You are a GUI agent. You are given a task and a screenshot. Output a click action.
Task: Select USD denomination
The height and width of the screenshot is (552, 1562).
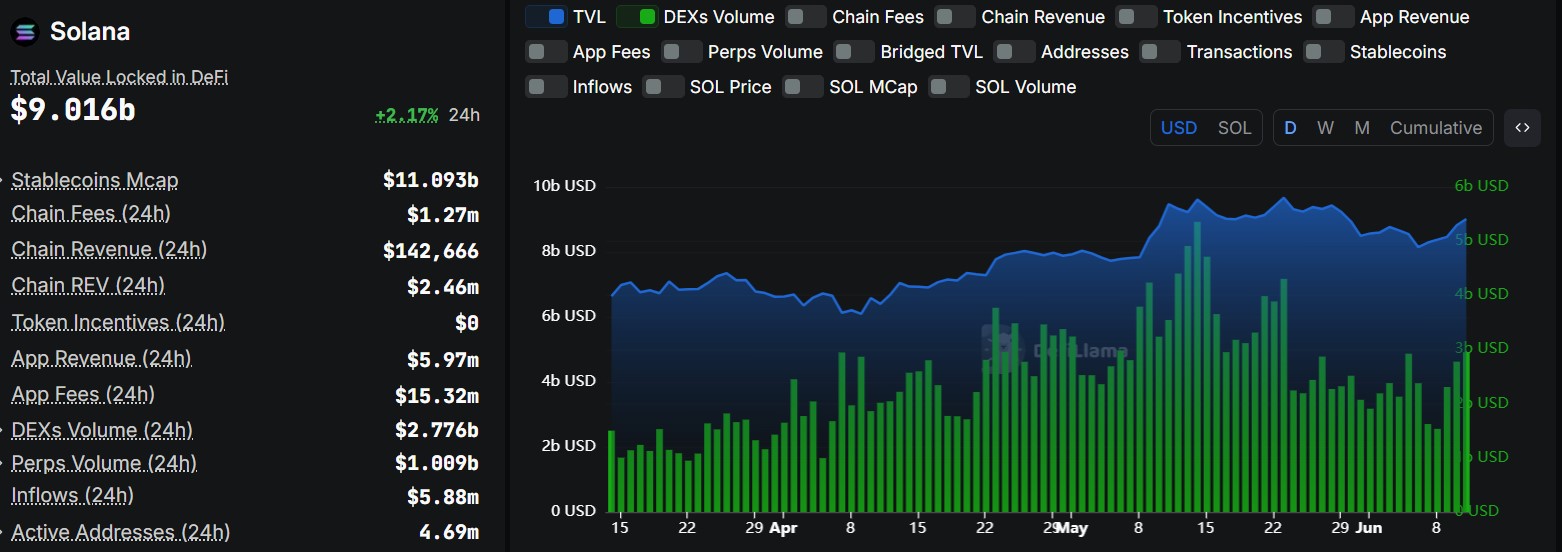click(1179, 128)
